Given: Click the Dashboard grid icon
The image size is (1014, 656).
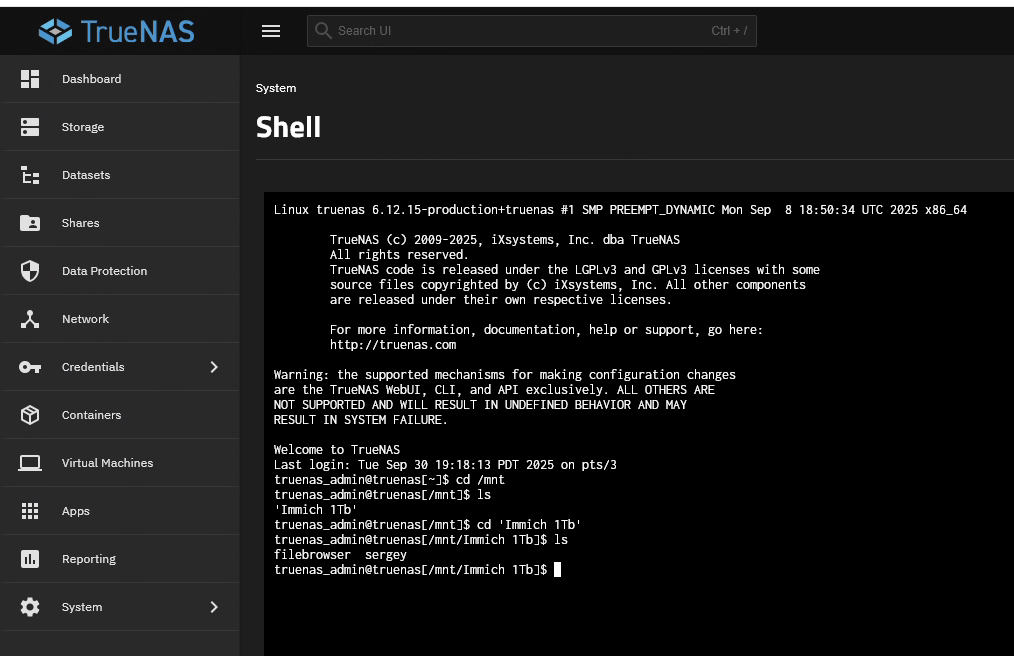Looking at the screenshot, I should click(x=30, y=79).
